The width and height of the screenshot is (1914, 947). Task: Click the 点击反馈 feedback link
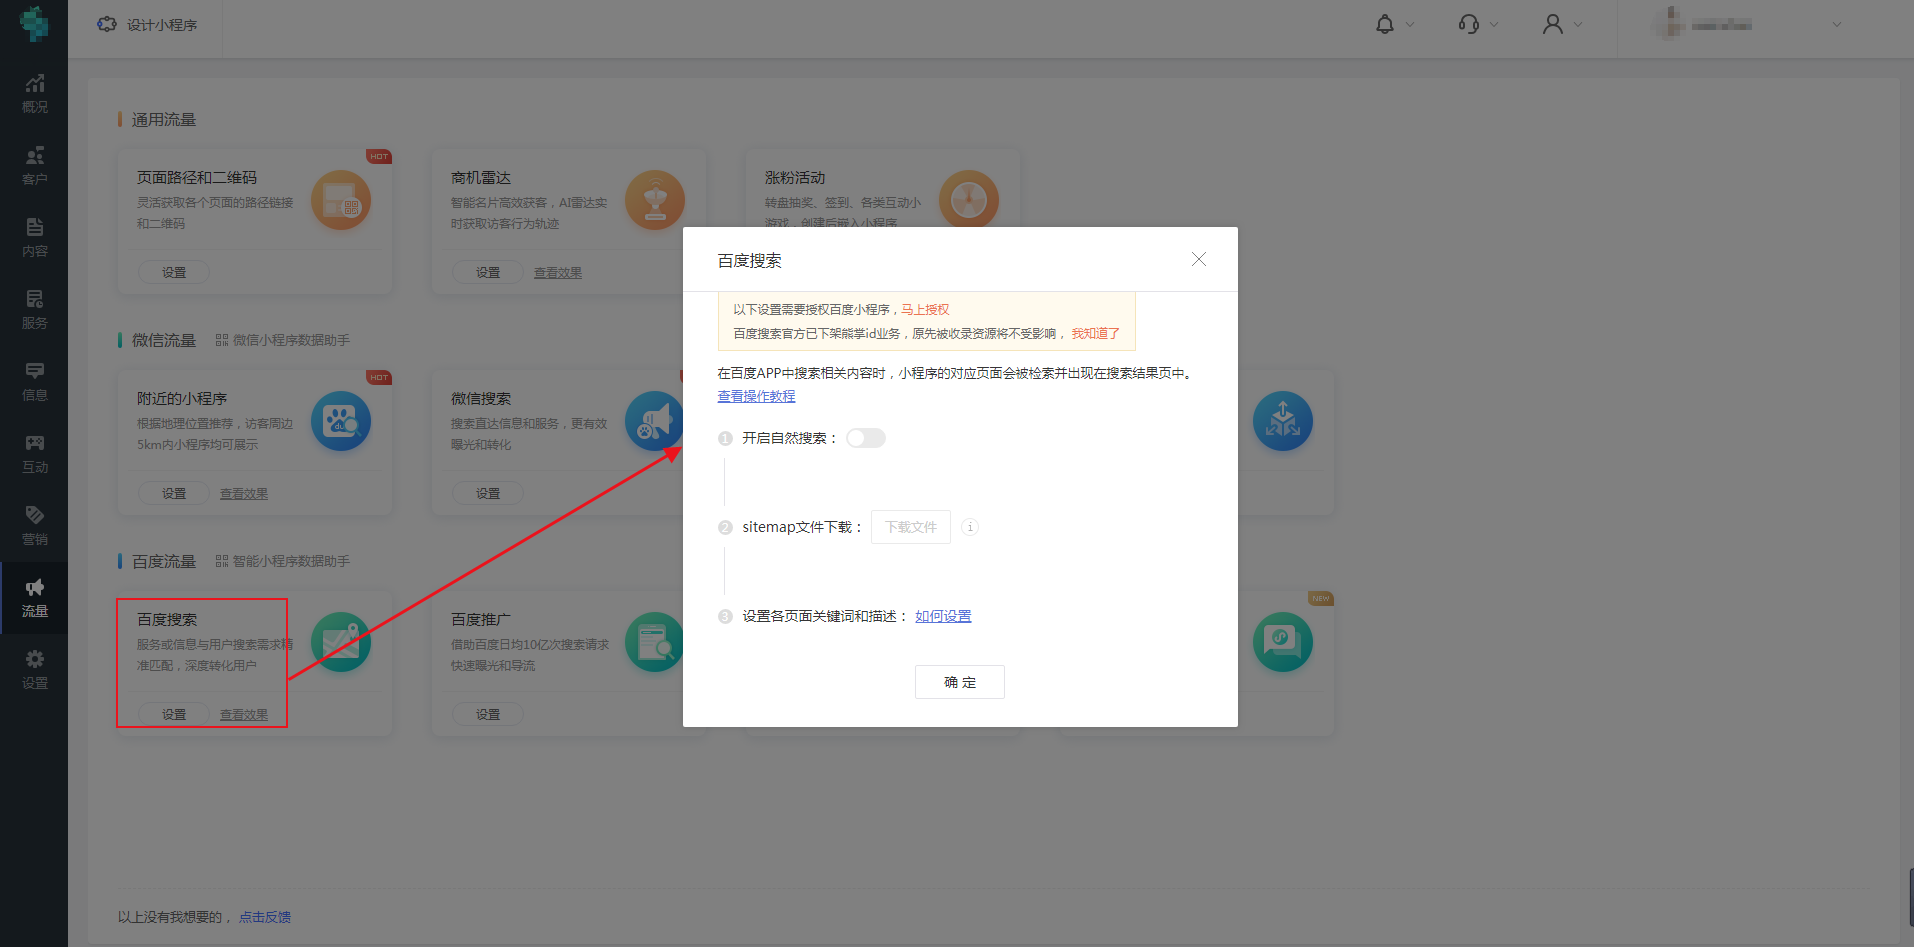coord(265,917)
